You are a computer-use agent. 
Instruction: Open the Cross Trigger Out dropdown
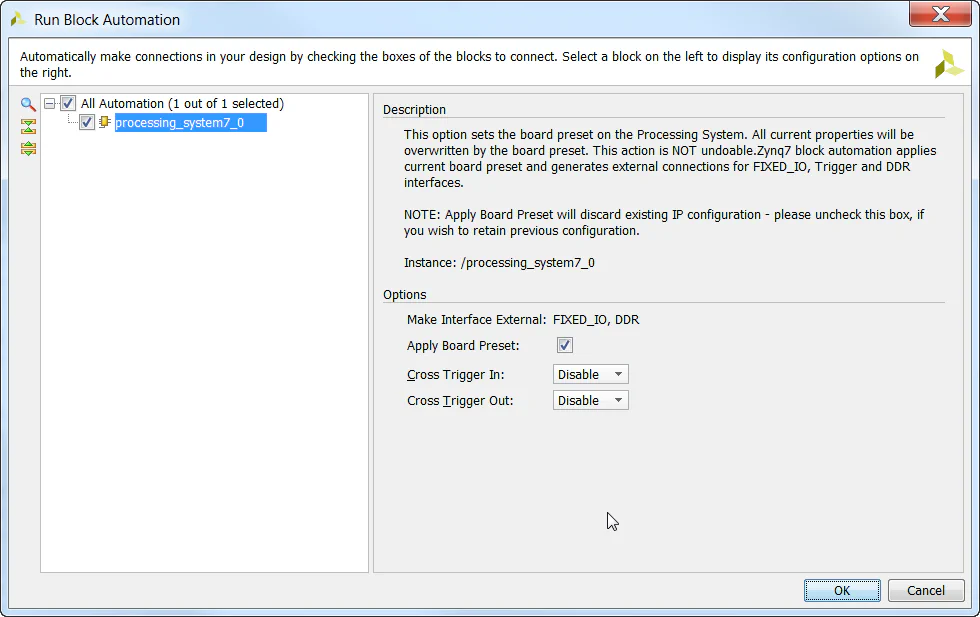click(590, 399)
